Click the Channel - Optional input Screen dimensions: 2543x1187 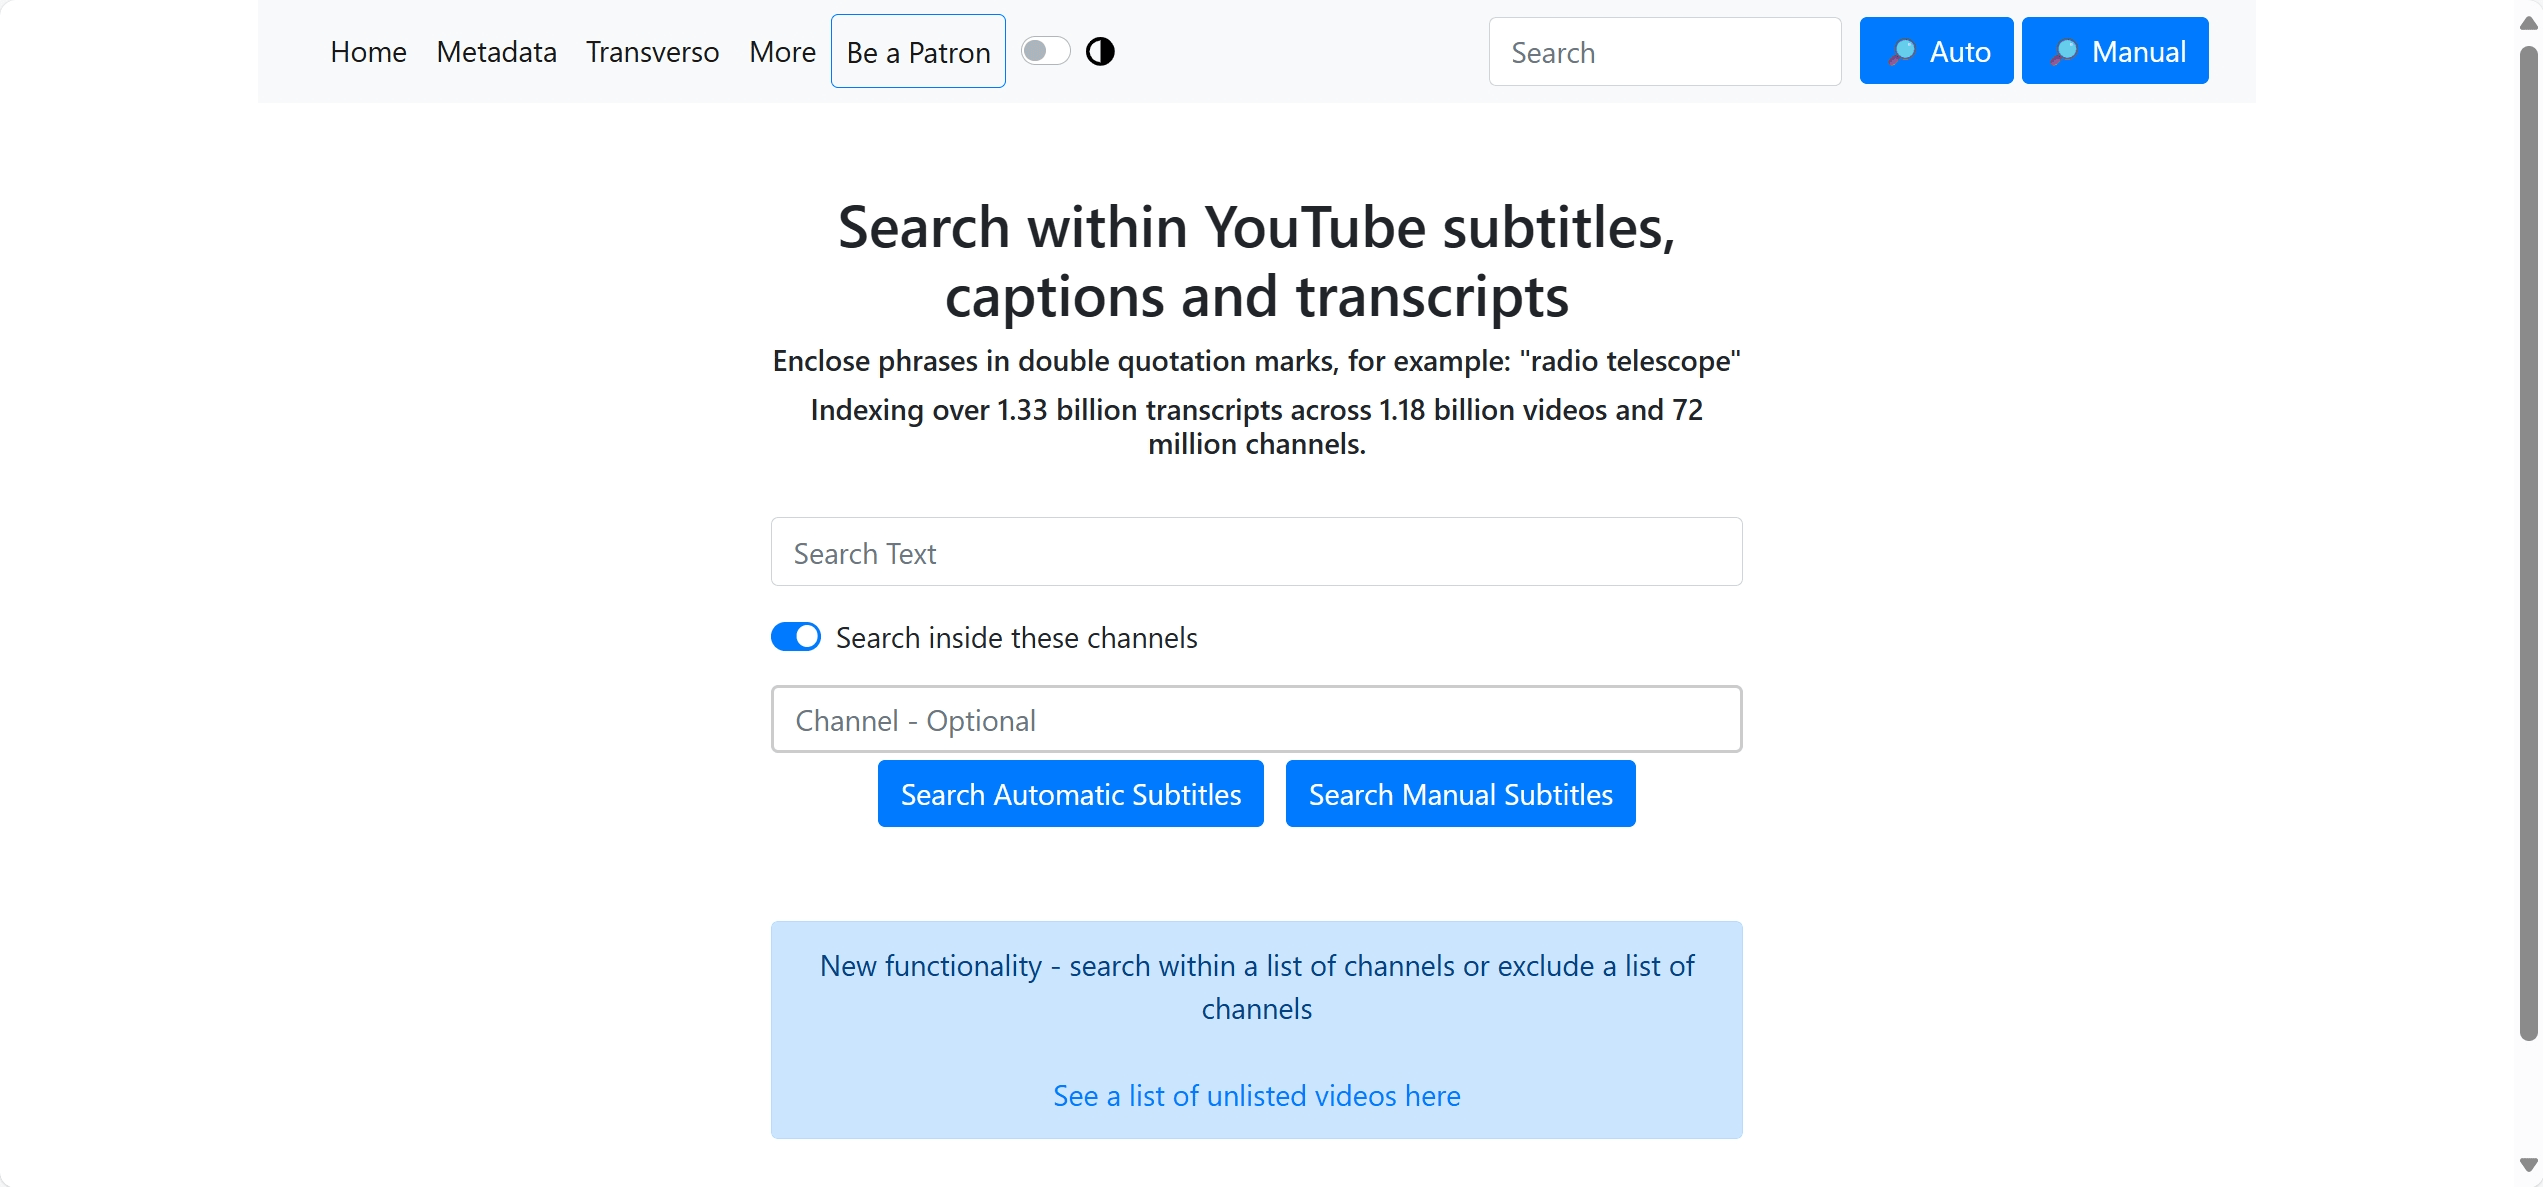click(x=1256, y=719)
